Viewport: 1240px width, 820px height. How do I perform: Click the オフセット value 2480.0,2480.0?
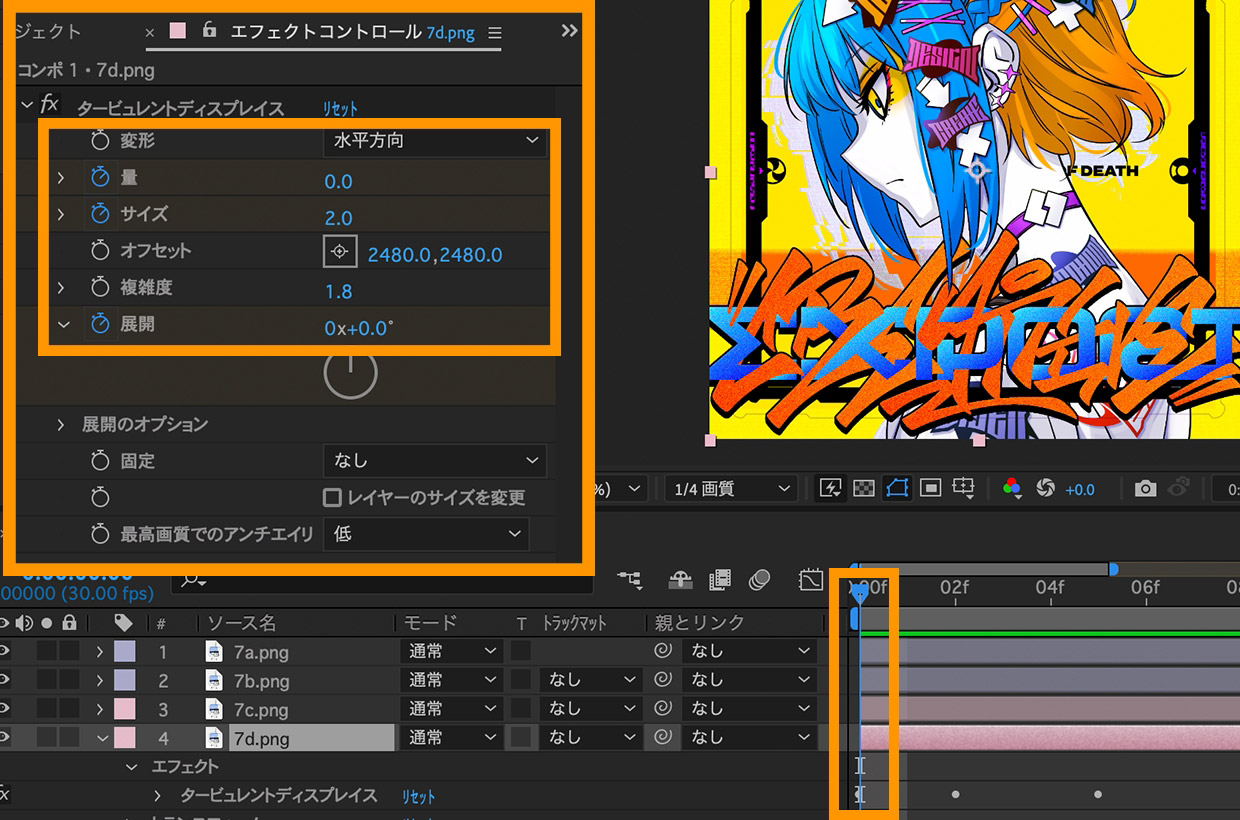point(435,255)
